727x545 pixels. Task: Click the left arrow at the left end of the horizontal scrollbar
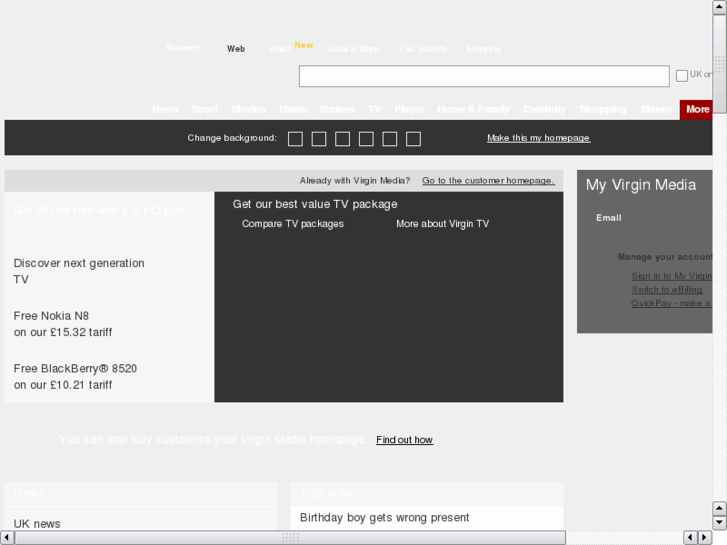(6, 538)
